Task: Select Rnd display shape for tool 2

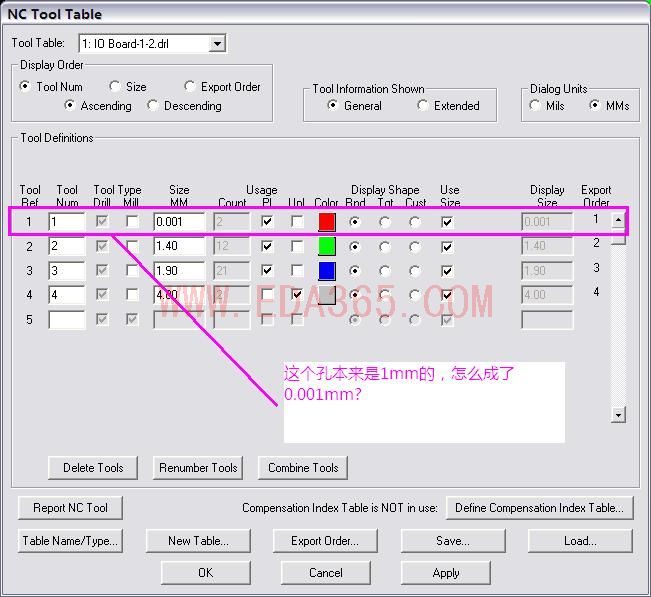Action: coord(355,247)
